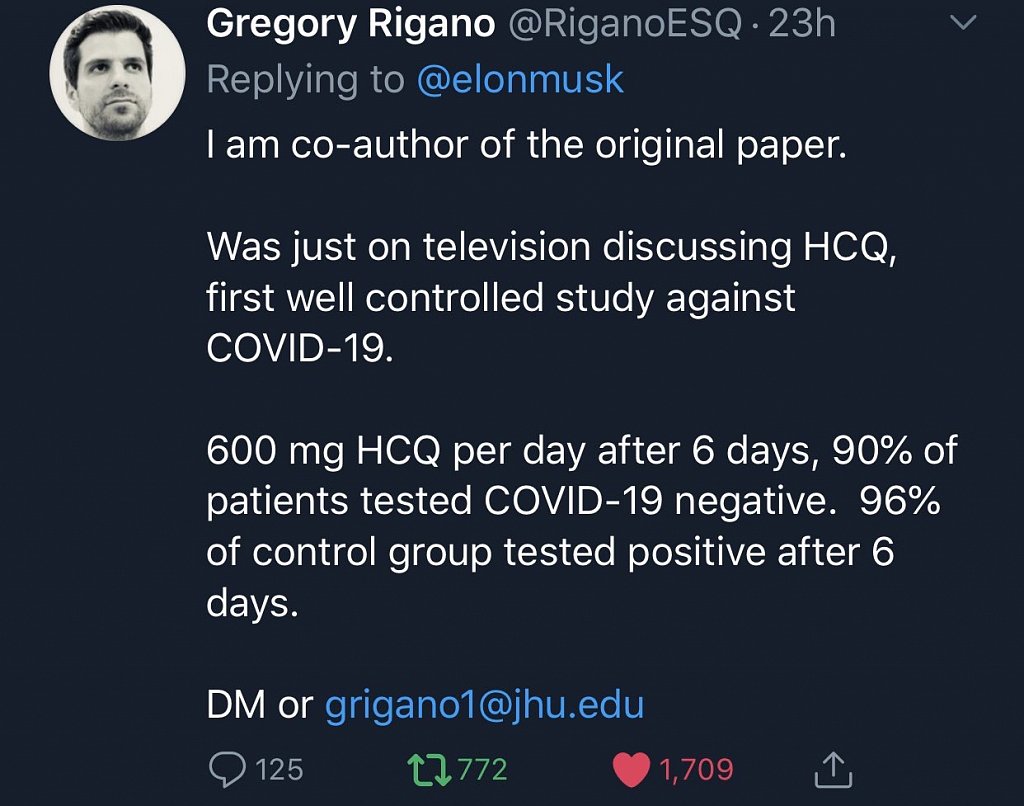The width and height of the screenshot is (1024, 806).
Task: Click the 772 retweets count
Action: [483, 769]
